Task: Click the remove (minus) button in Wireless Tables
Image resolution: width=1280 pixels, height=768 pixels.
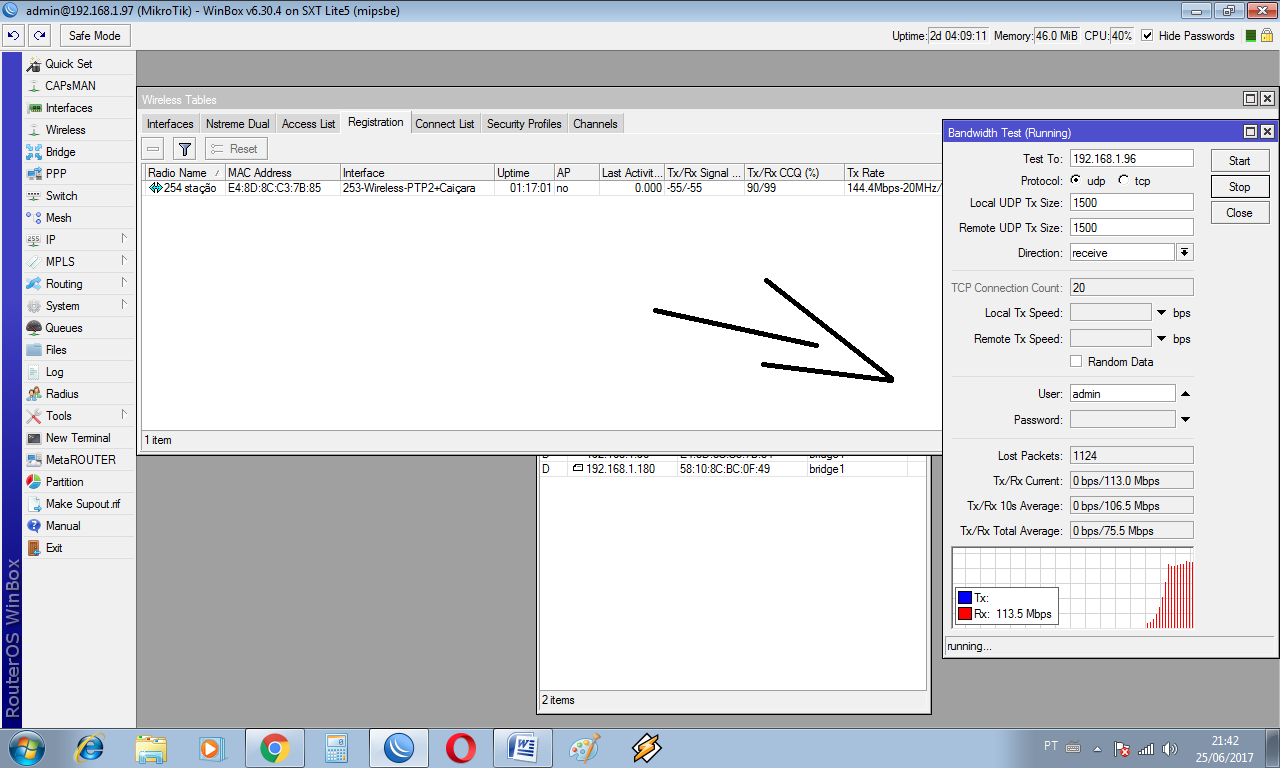Action: (x=153, y=149)
